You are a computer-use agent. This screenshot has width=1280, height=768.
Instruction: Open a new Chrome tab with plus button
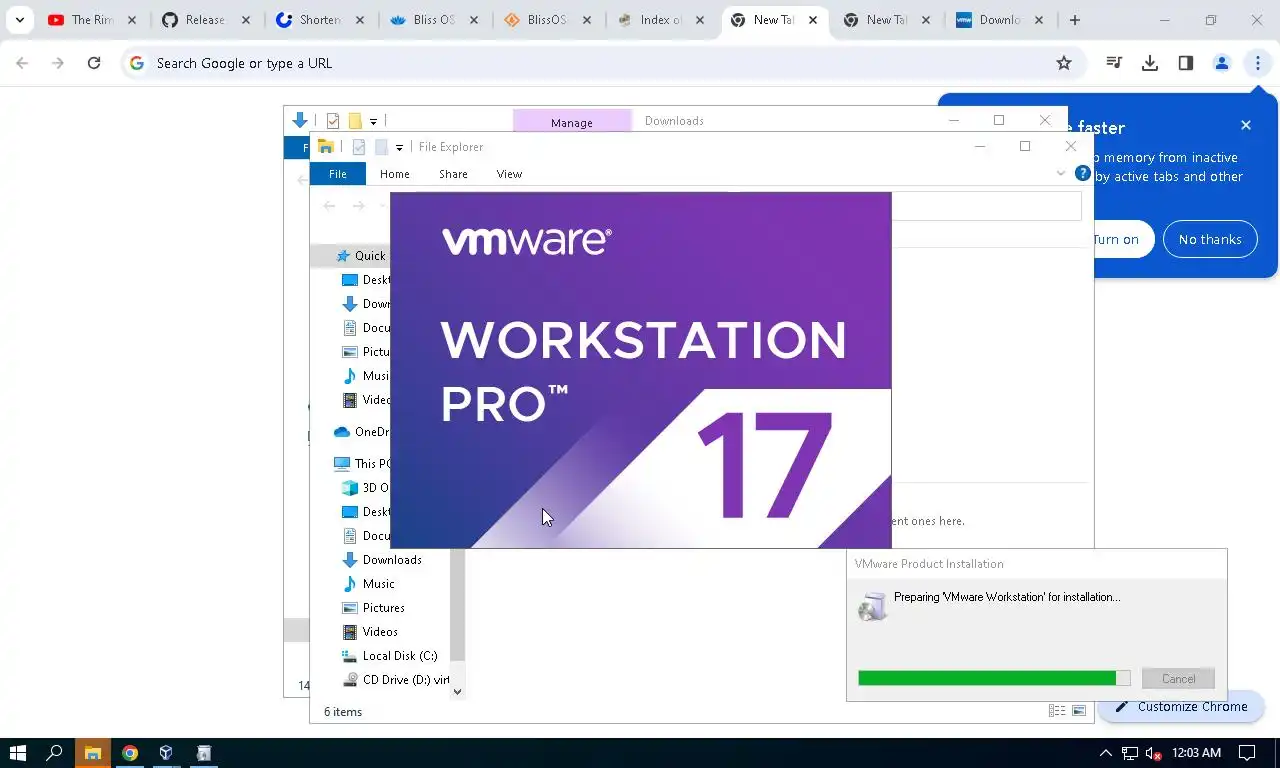[x=1075, y=20]
